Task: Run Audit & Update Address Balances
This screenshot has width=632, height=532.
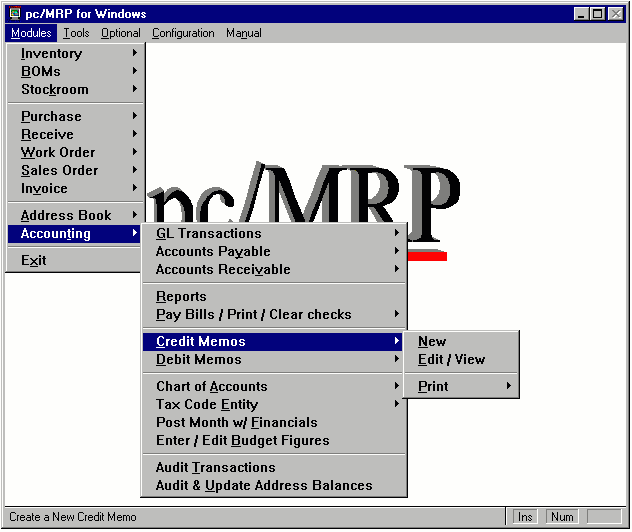Action: 274,486
